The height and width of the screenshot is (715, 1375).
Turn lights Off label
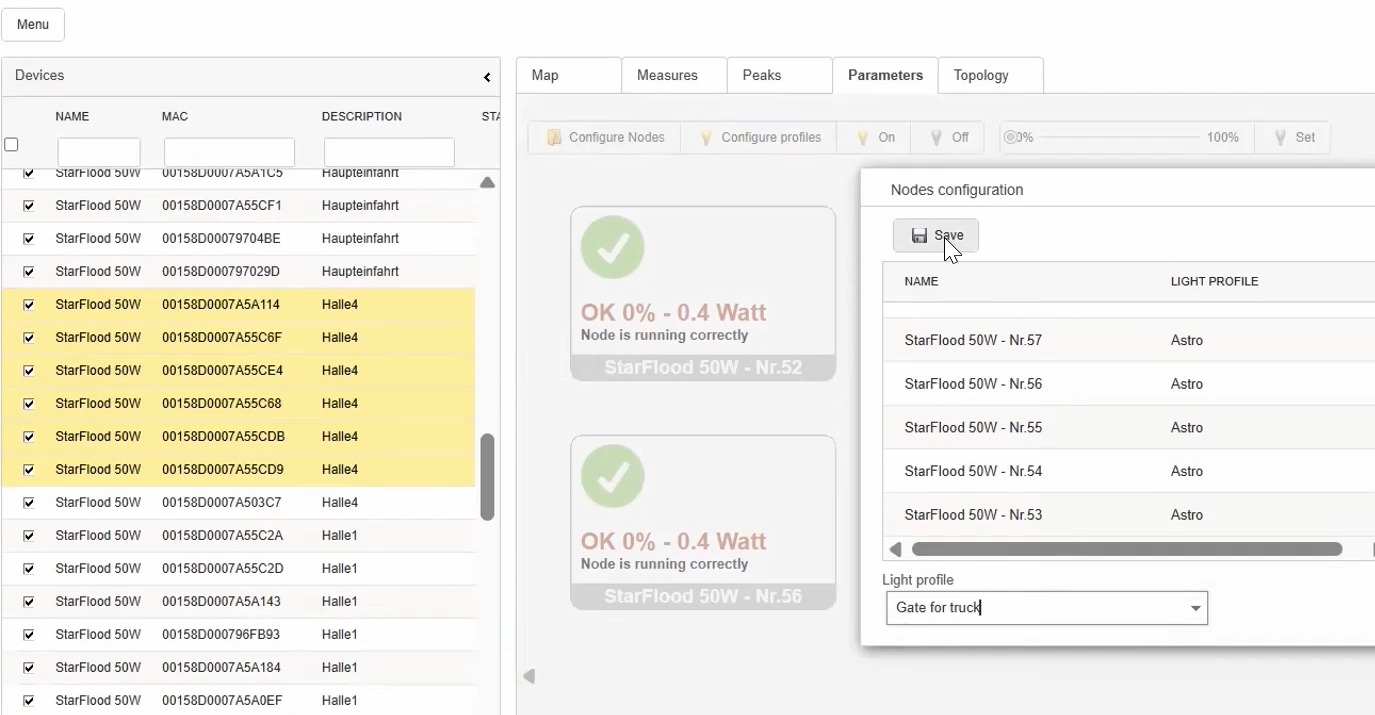click(x=960, y=137)
